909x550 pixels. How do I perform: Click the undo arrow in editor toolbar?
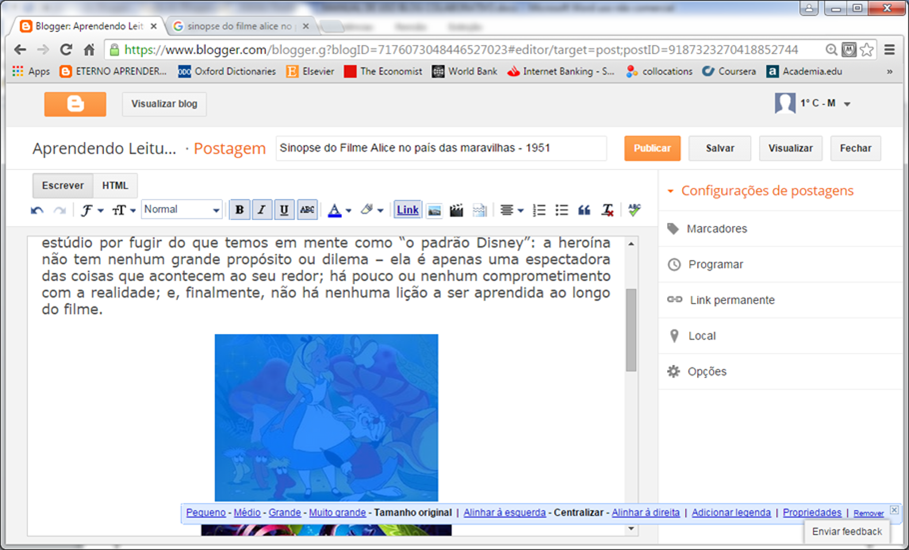coord(37,210)
